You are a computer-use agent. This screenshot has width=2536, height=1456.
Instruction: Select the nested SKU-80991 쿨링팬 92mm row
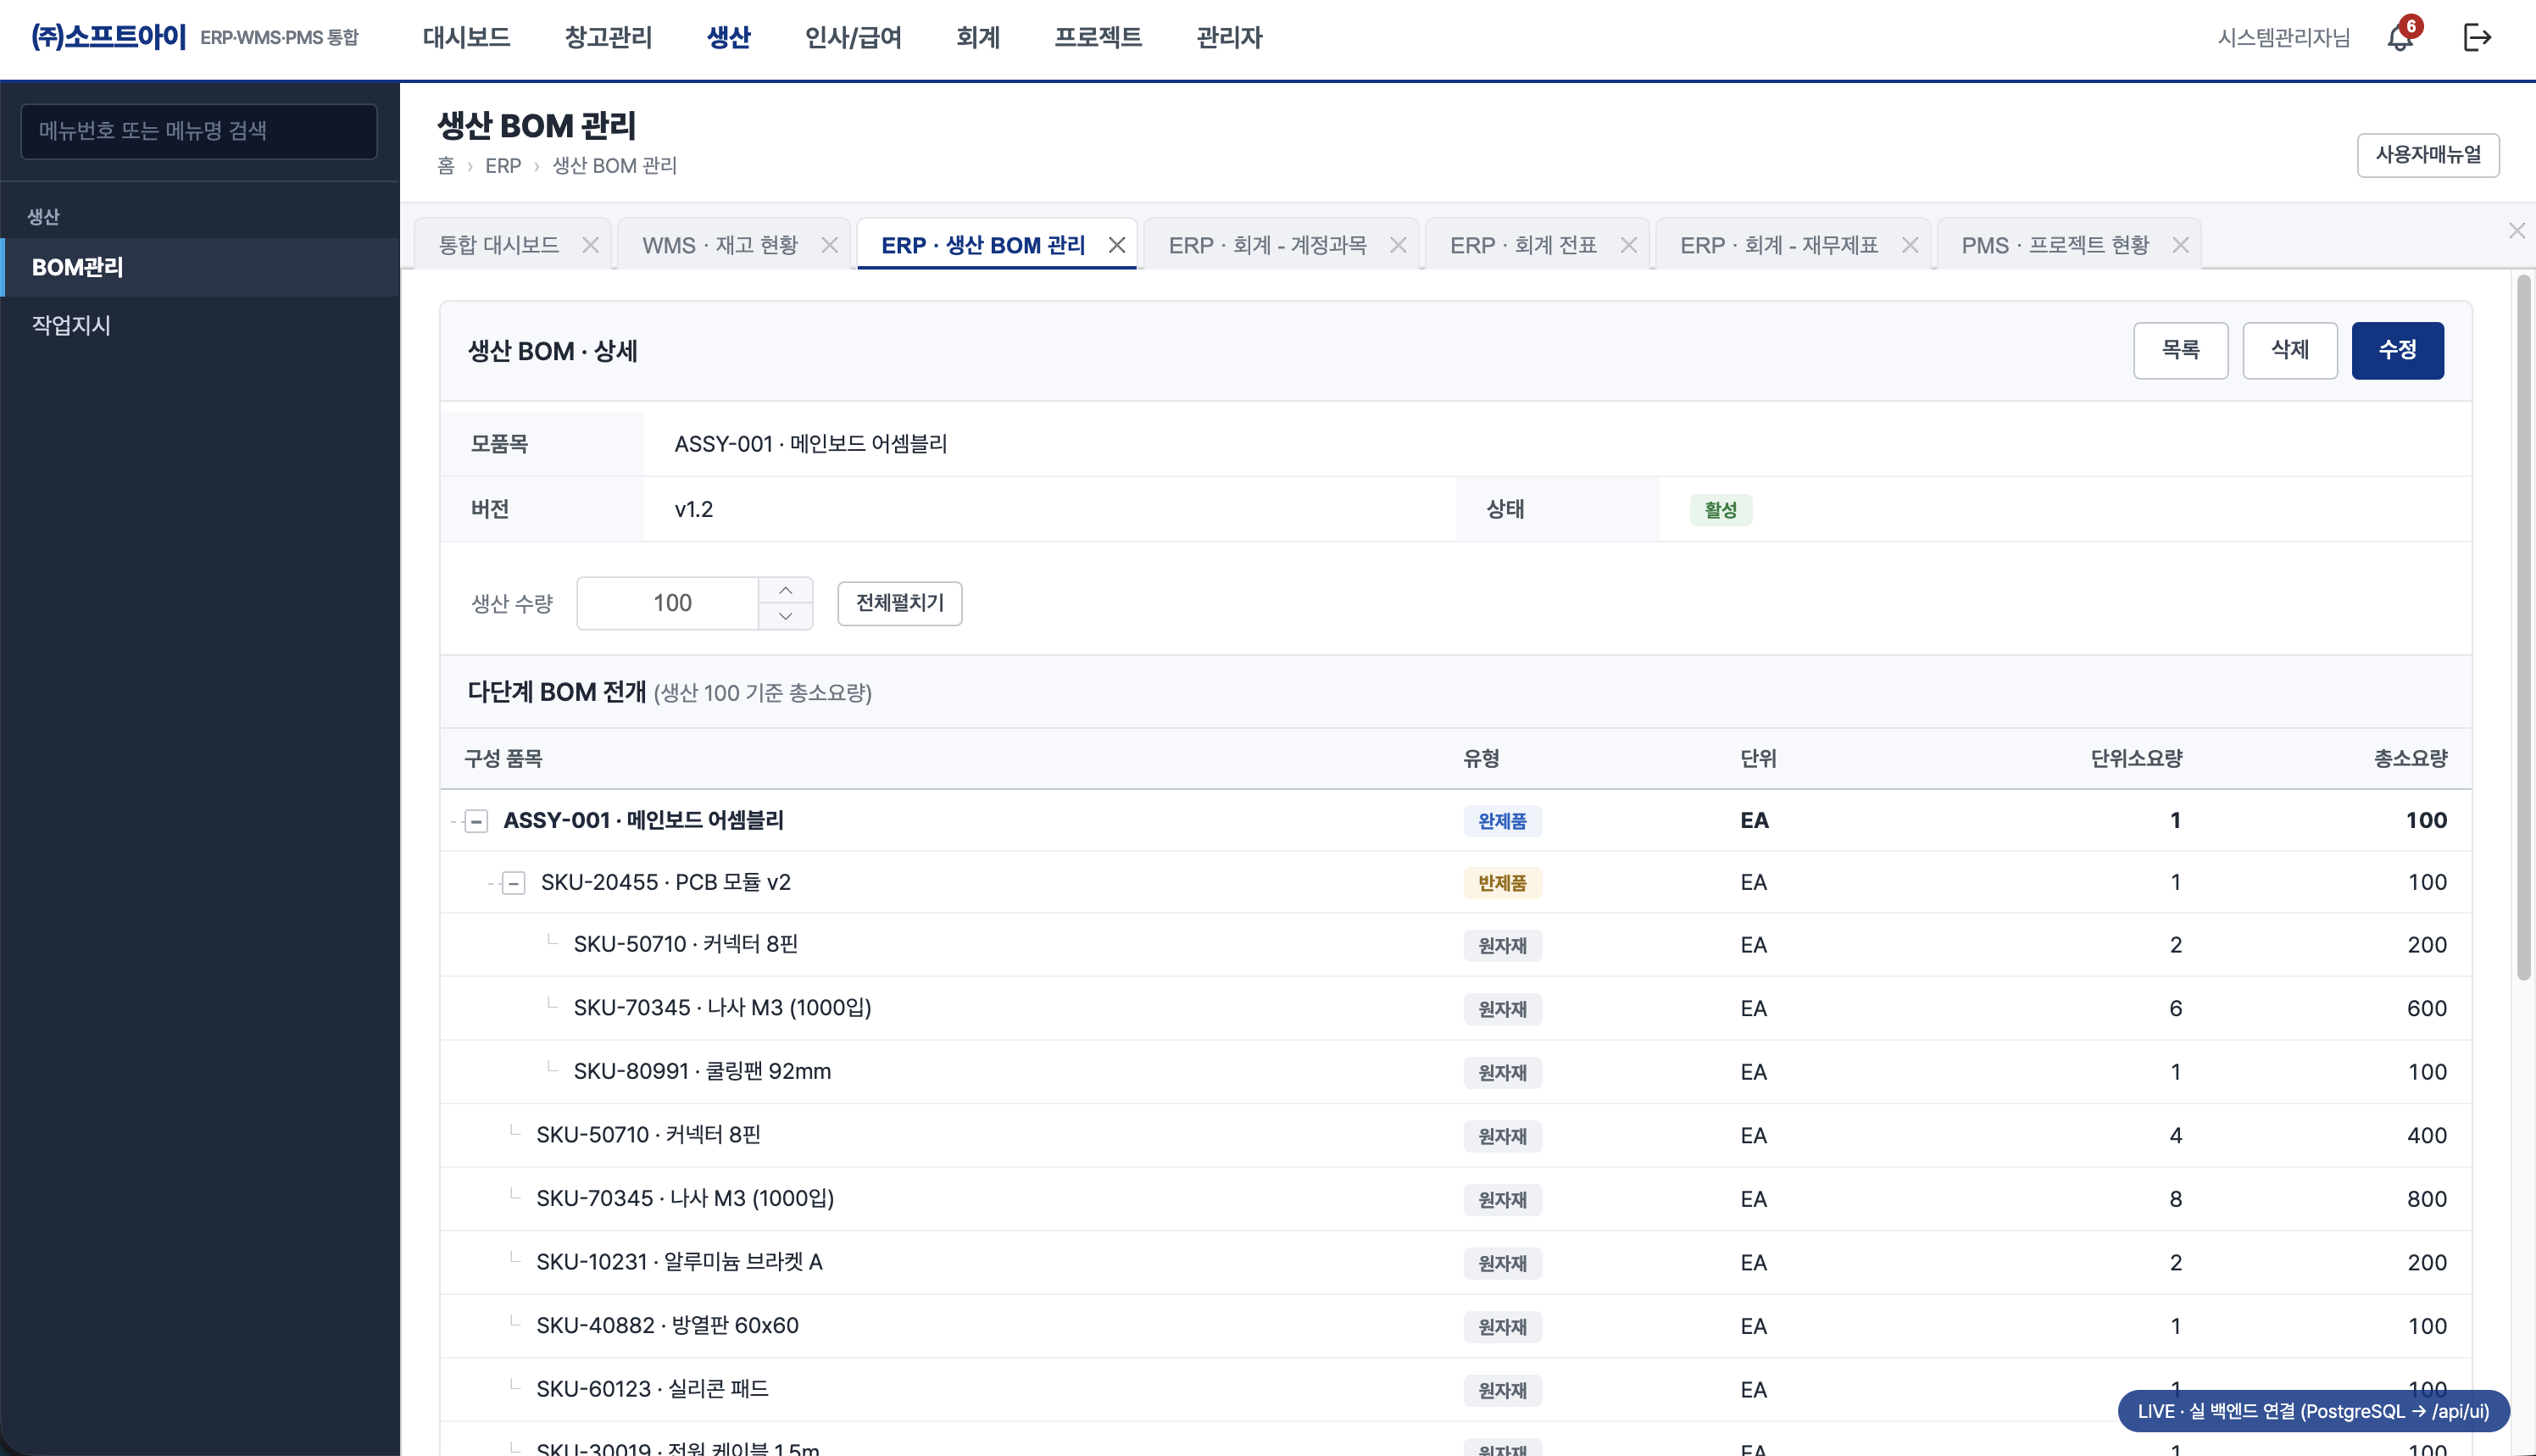(1456, 1072)
